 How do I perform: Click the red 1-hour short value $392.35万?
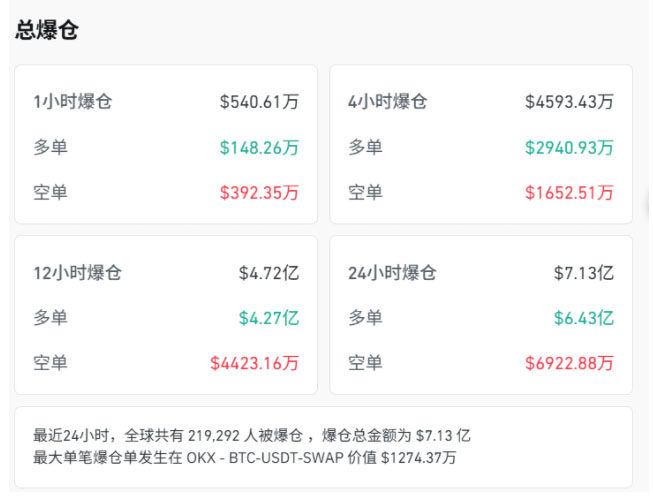pos(259,193)
